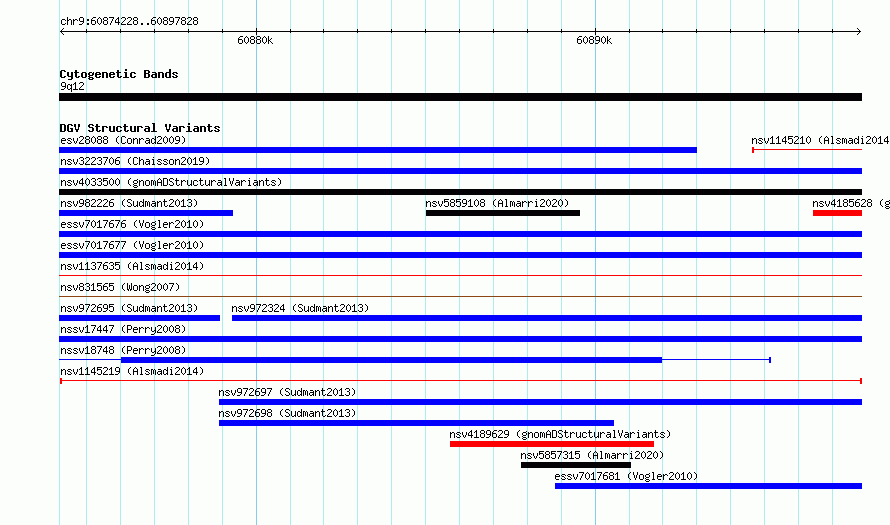Image resolution: width=890 pixels, height=525 pixels.
Task: Select the nsv4185628 short red bar
Action: pos(837,213)
